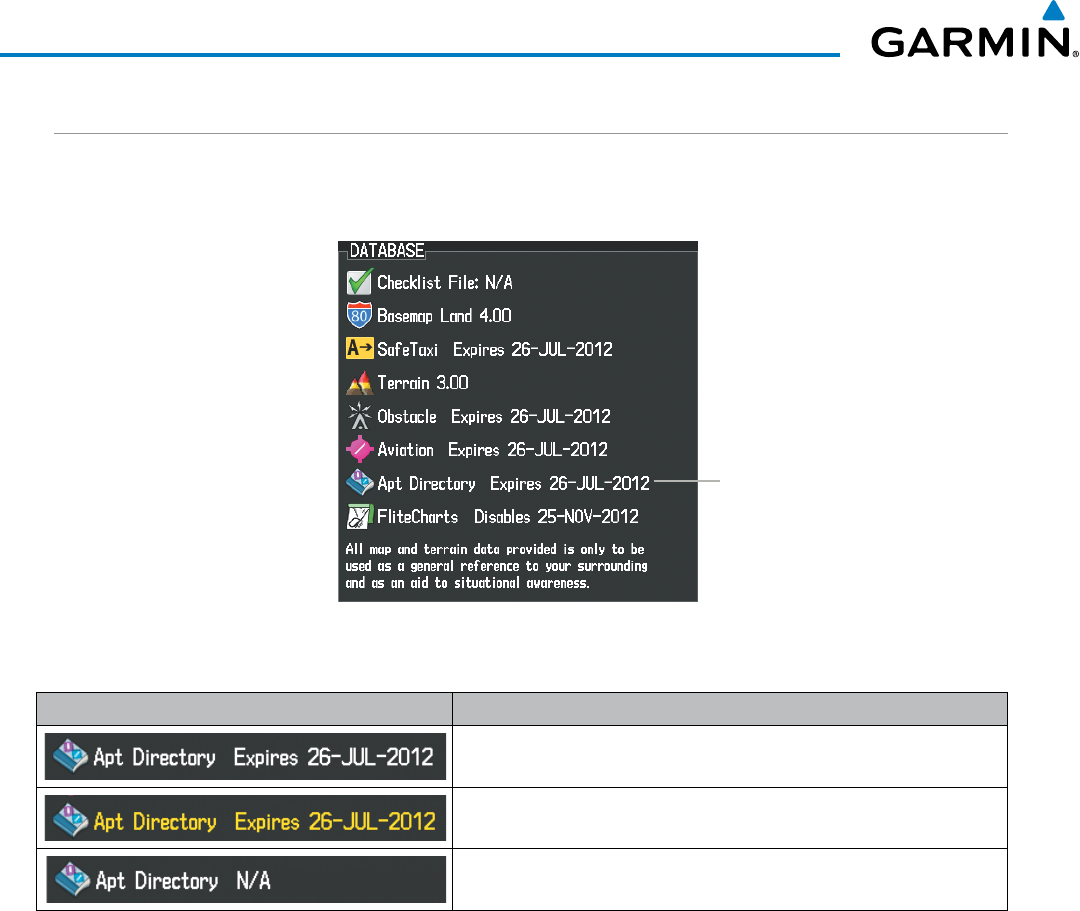Select Obstacle 'Expires 26-JUL-2012' date
Screen dimensions: 1080x911
point(530,416)
